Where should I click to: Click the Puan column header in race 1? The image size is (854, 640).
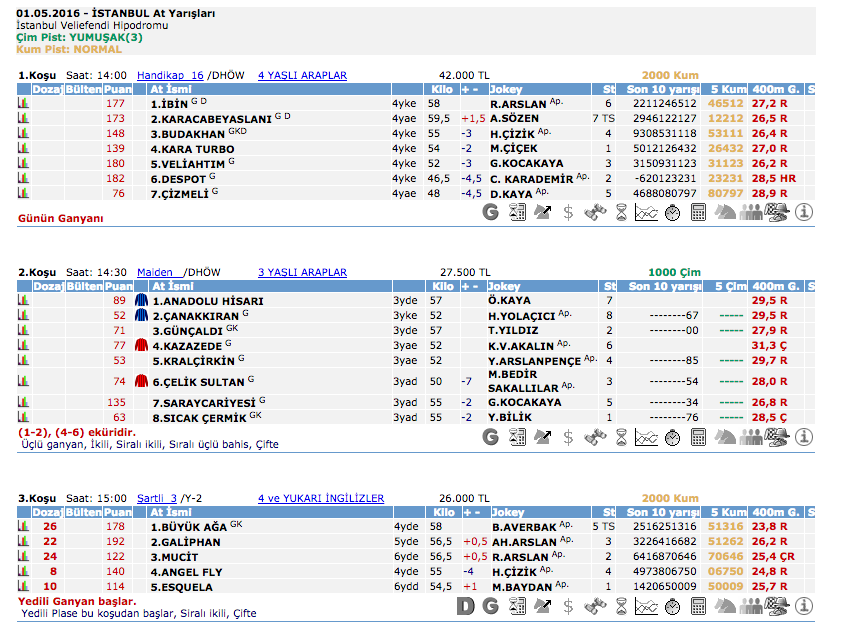(118, 89)
